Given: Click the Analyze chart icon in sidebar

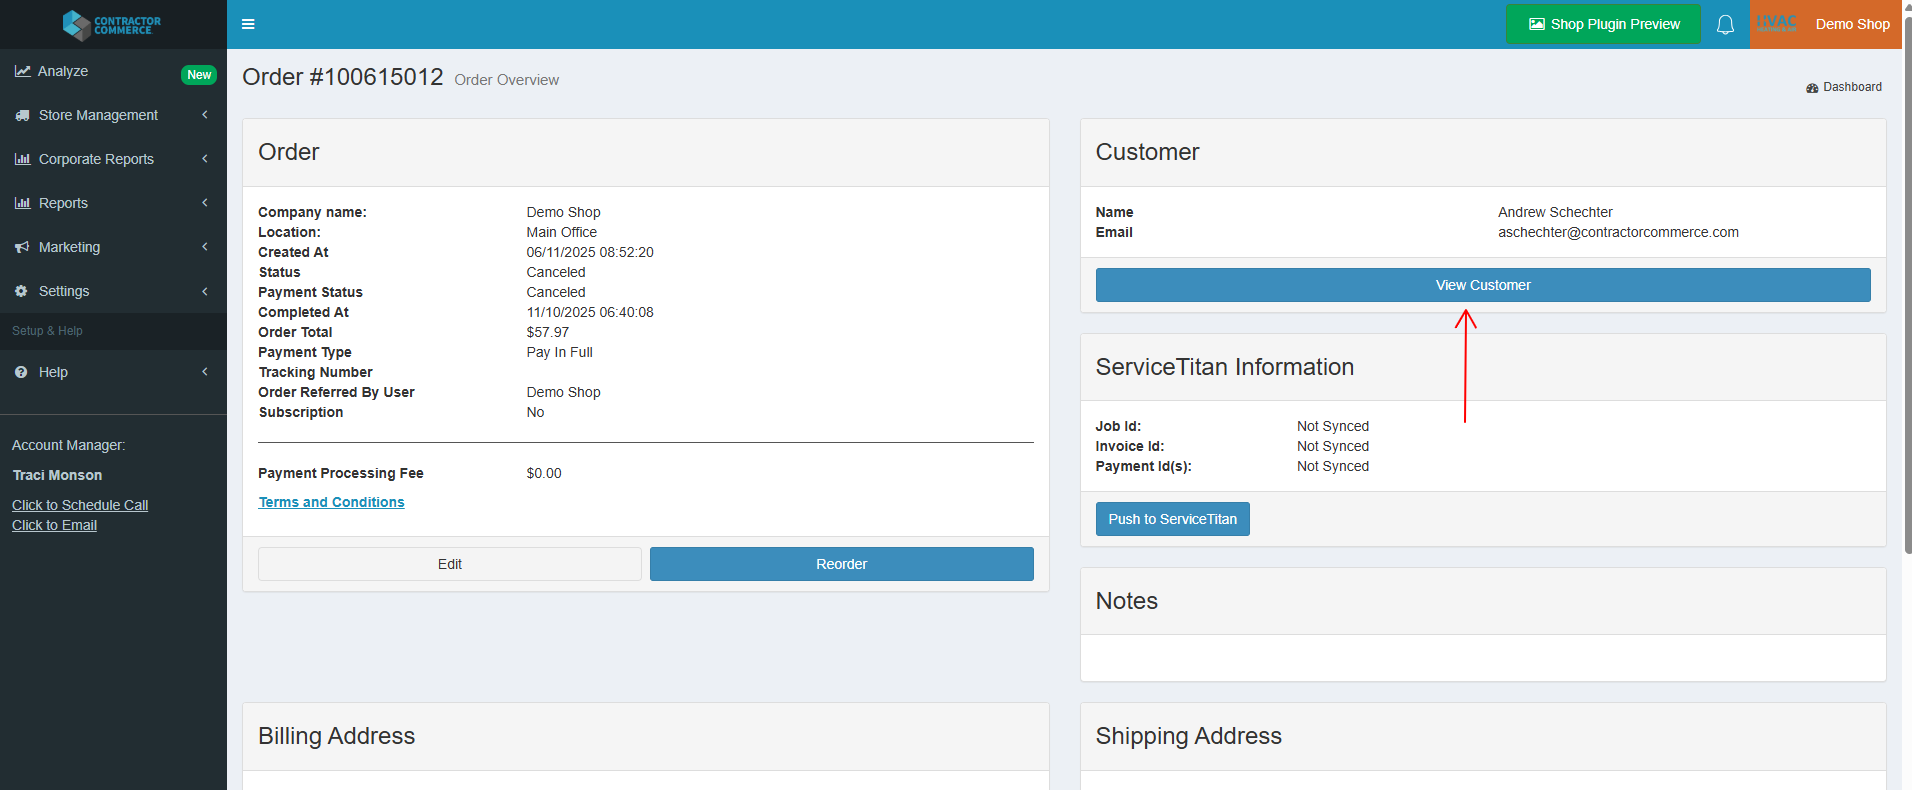Looking at the screenshot, I should 22,72.
